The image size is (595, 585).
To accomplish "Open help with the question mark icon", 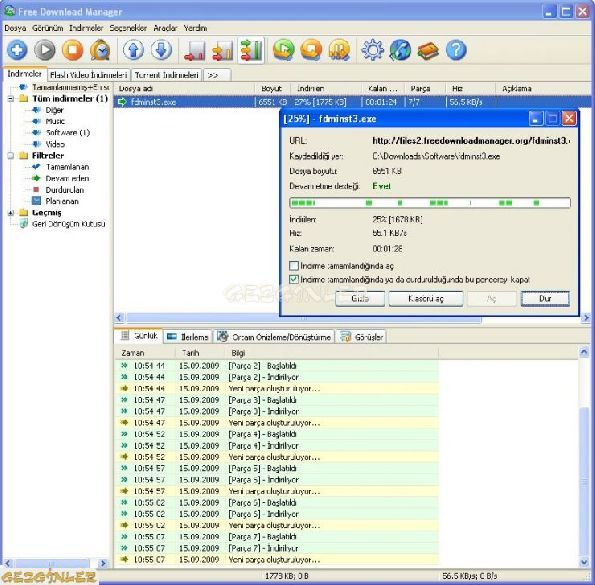I will point(456,50).
